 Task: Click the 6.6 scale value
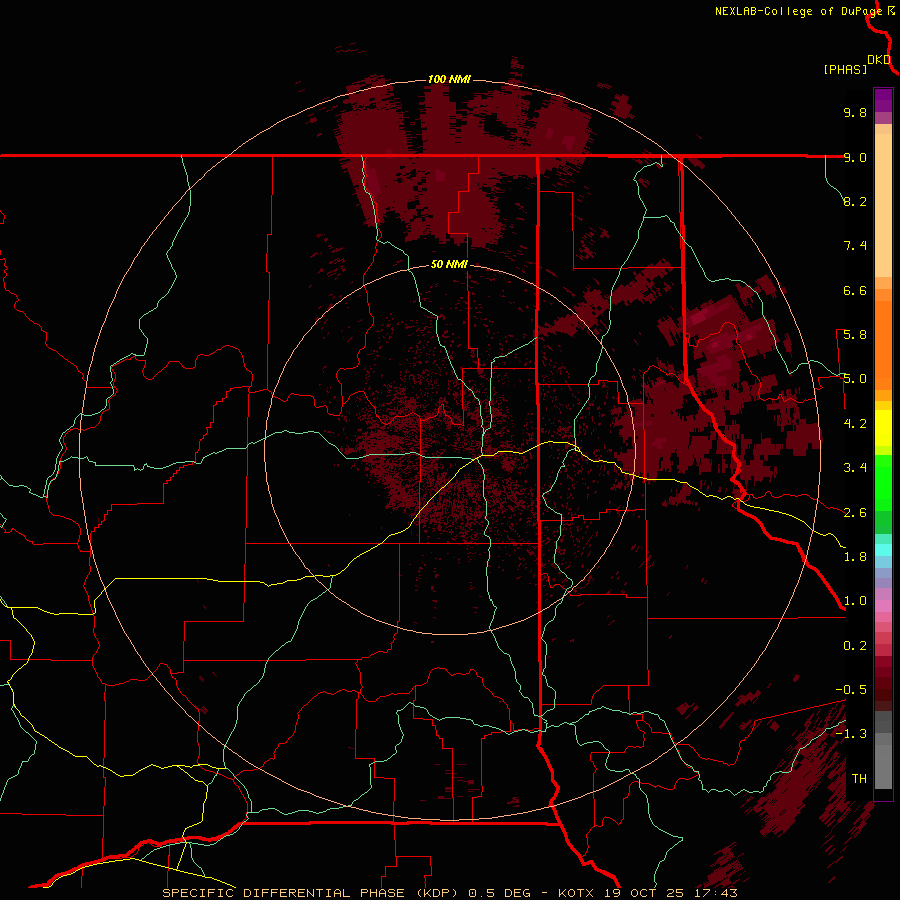pos(855,290)
